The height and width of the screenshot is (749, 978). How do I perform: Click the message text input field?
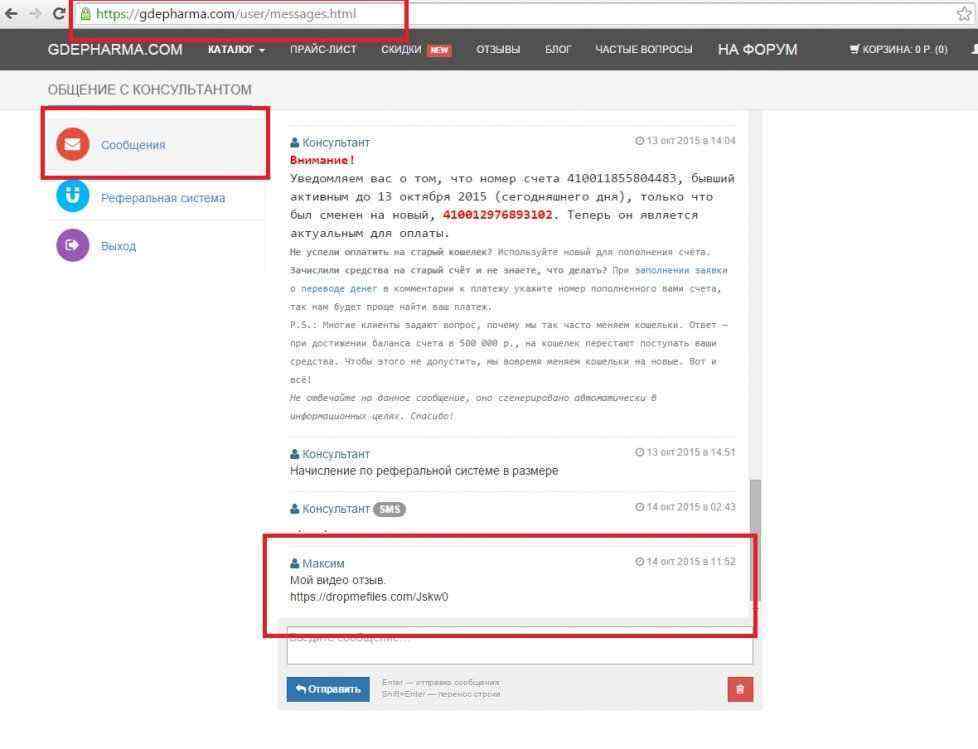click(519, 647)
